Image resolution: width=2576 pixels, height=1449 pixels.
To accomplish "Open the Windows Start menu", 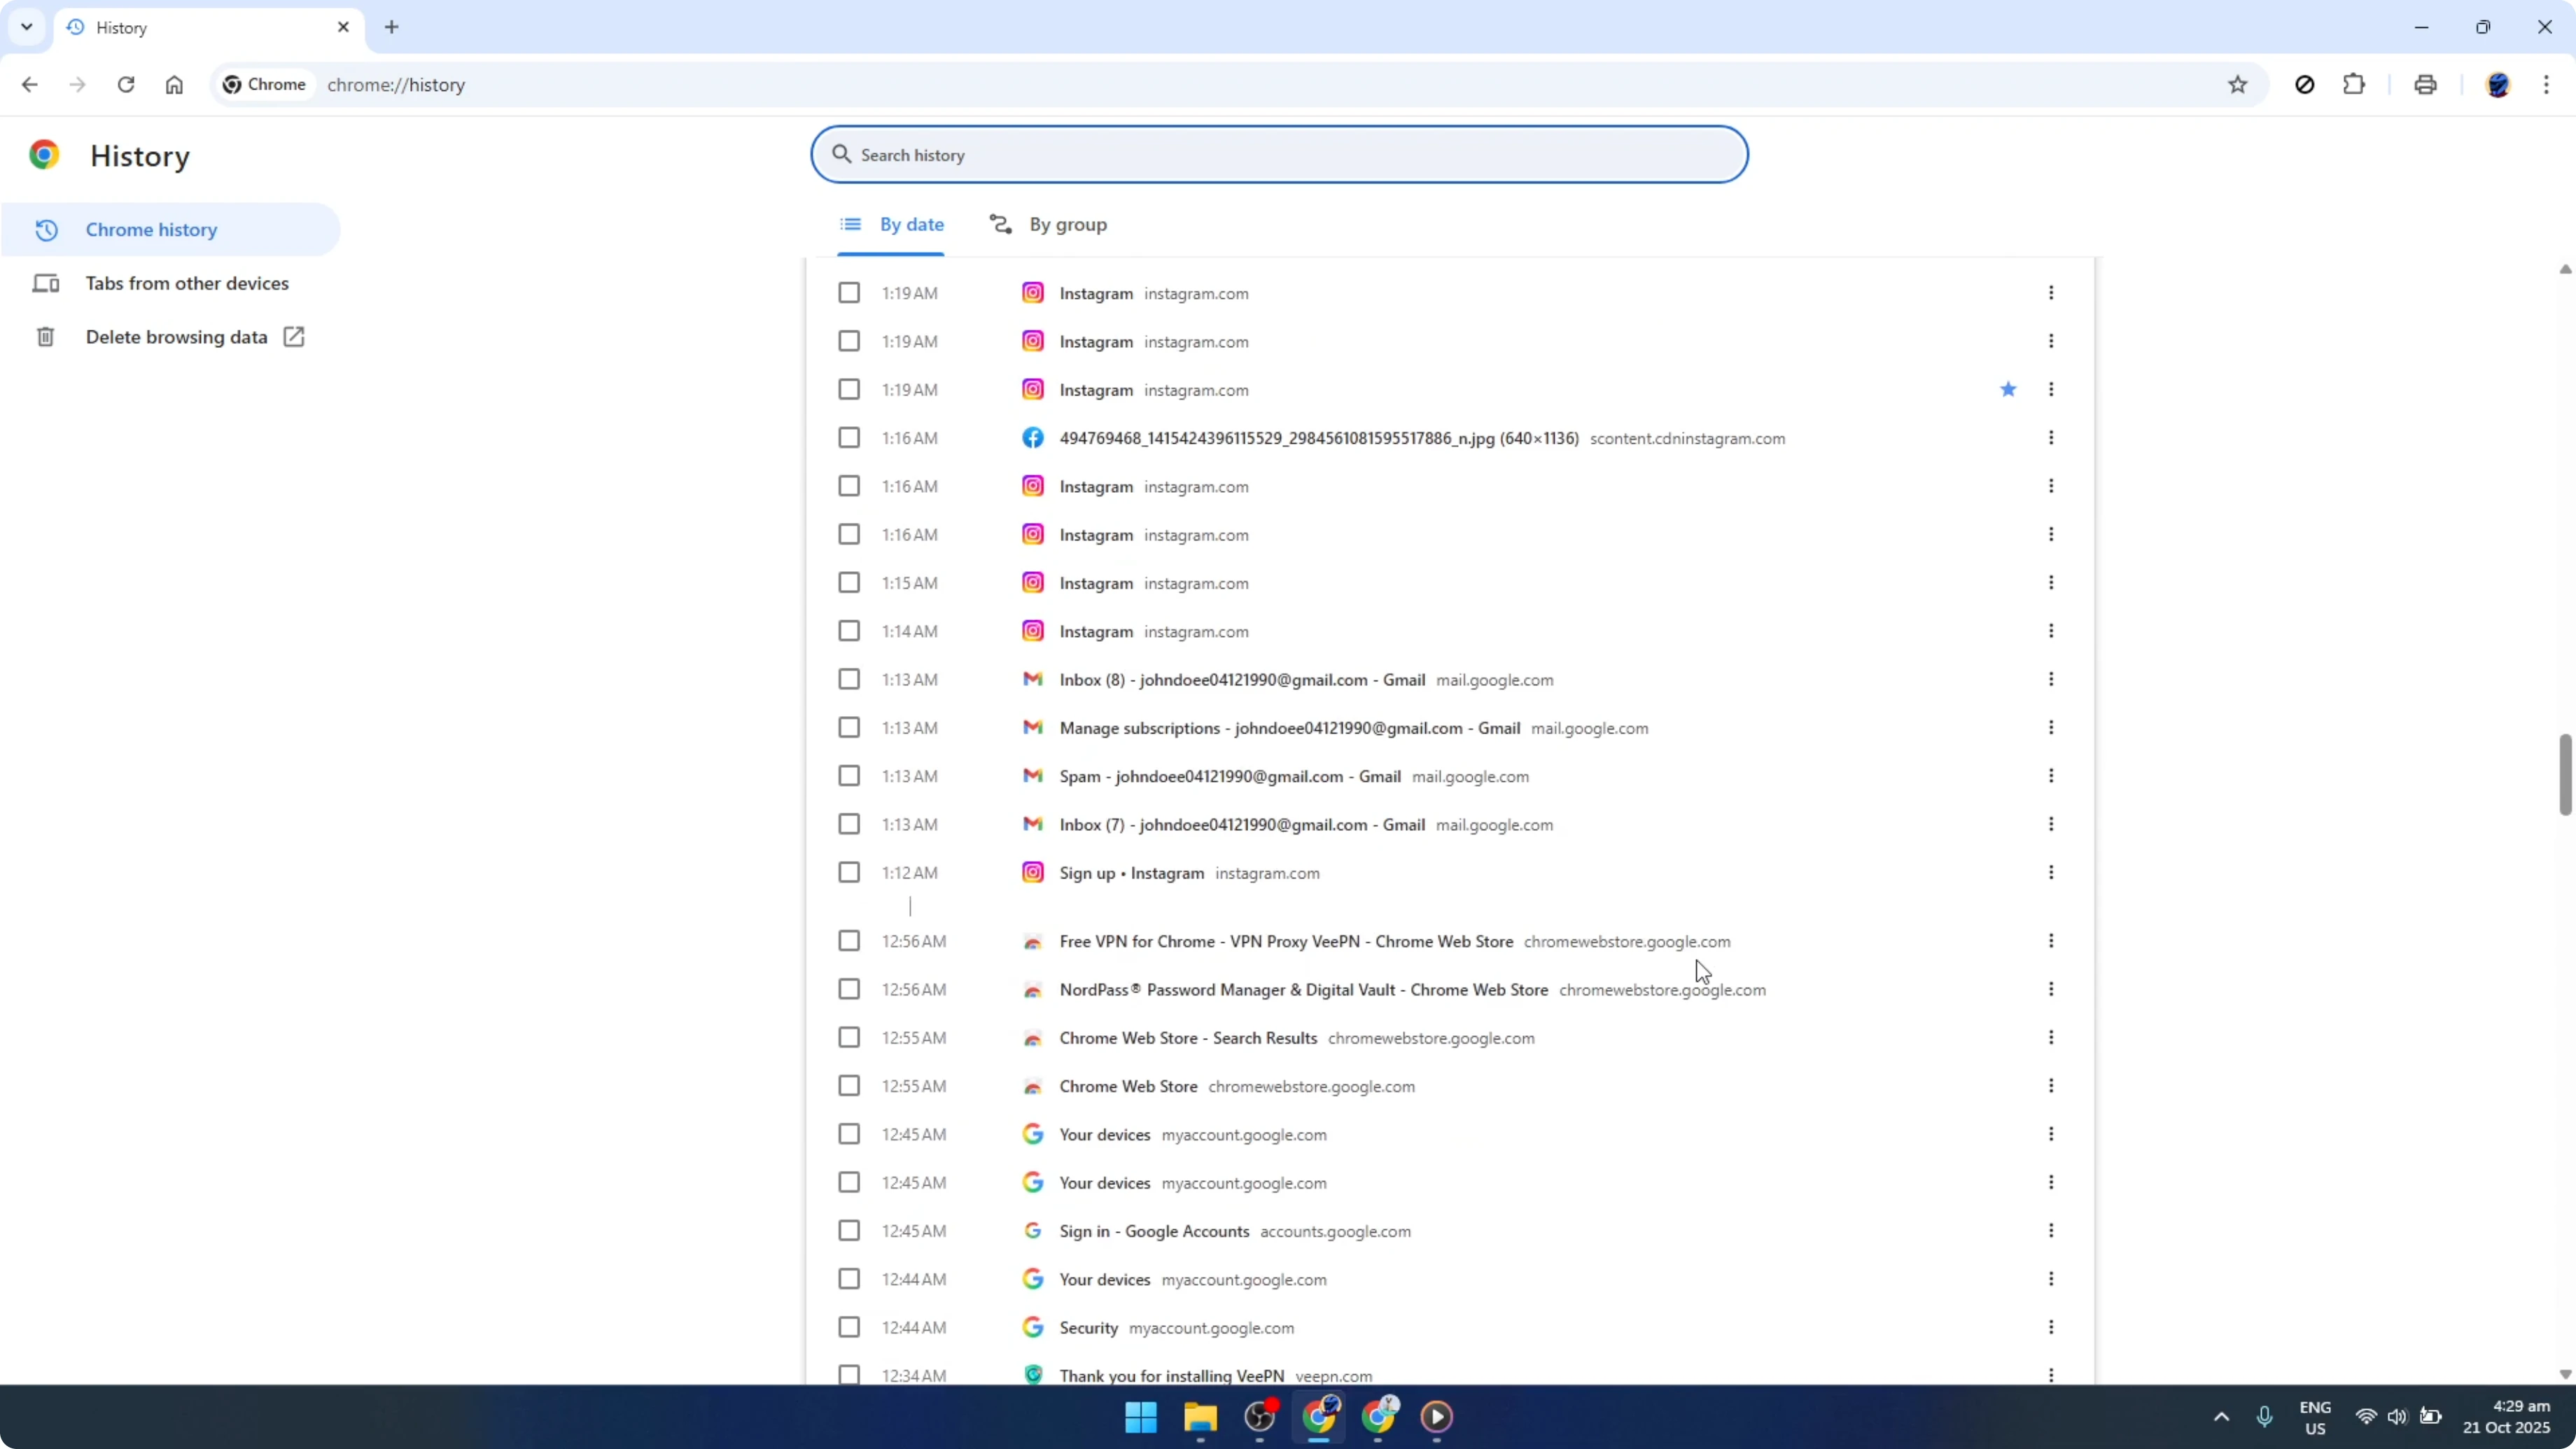I will 1141,1417.
